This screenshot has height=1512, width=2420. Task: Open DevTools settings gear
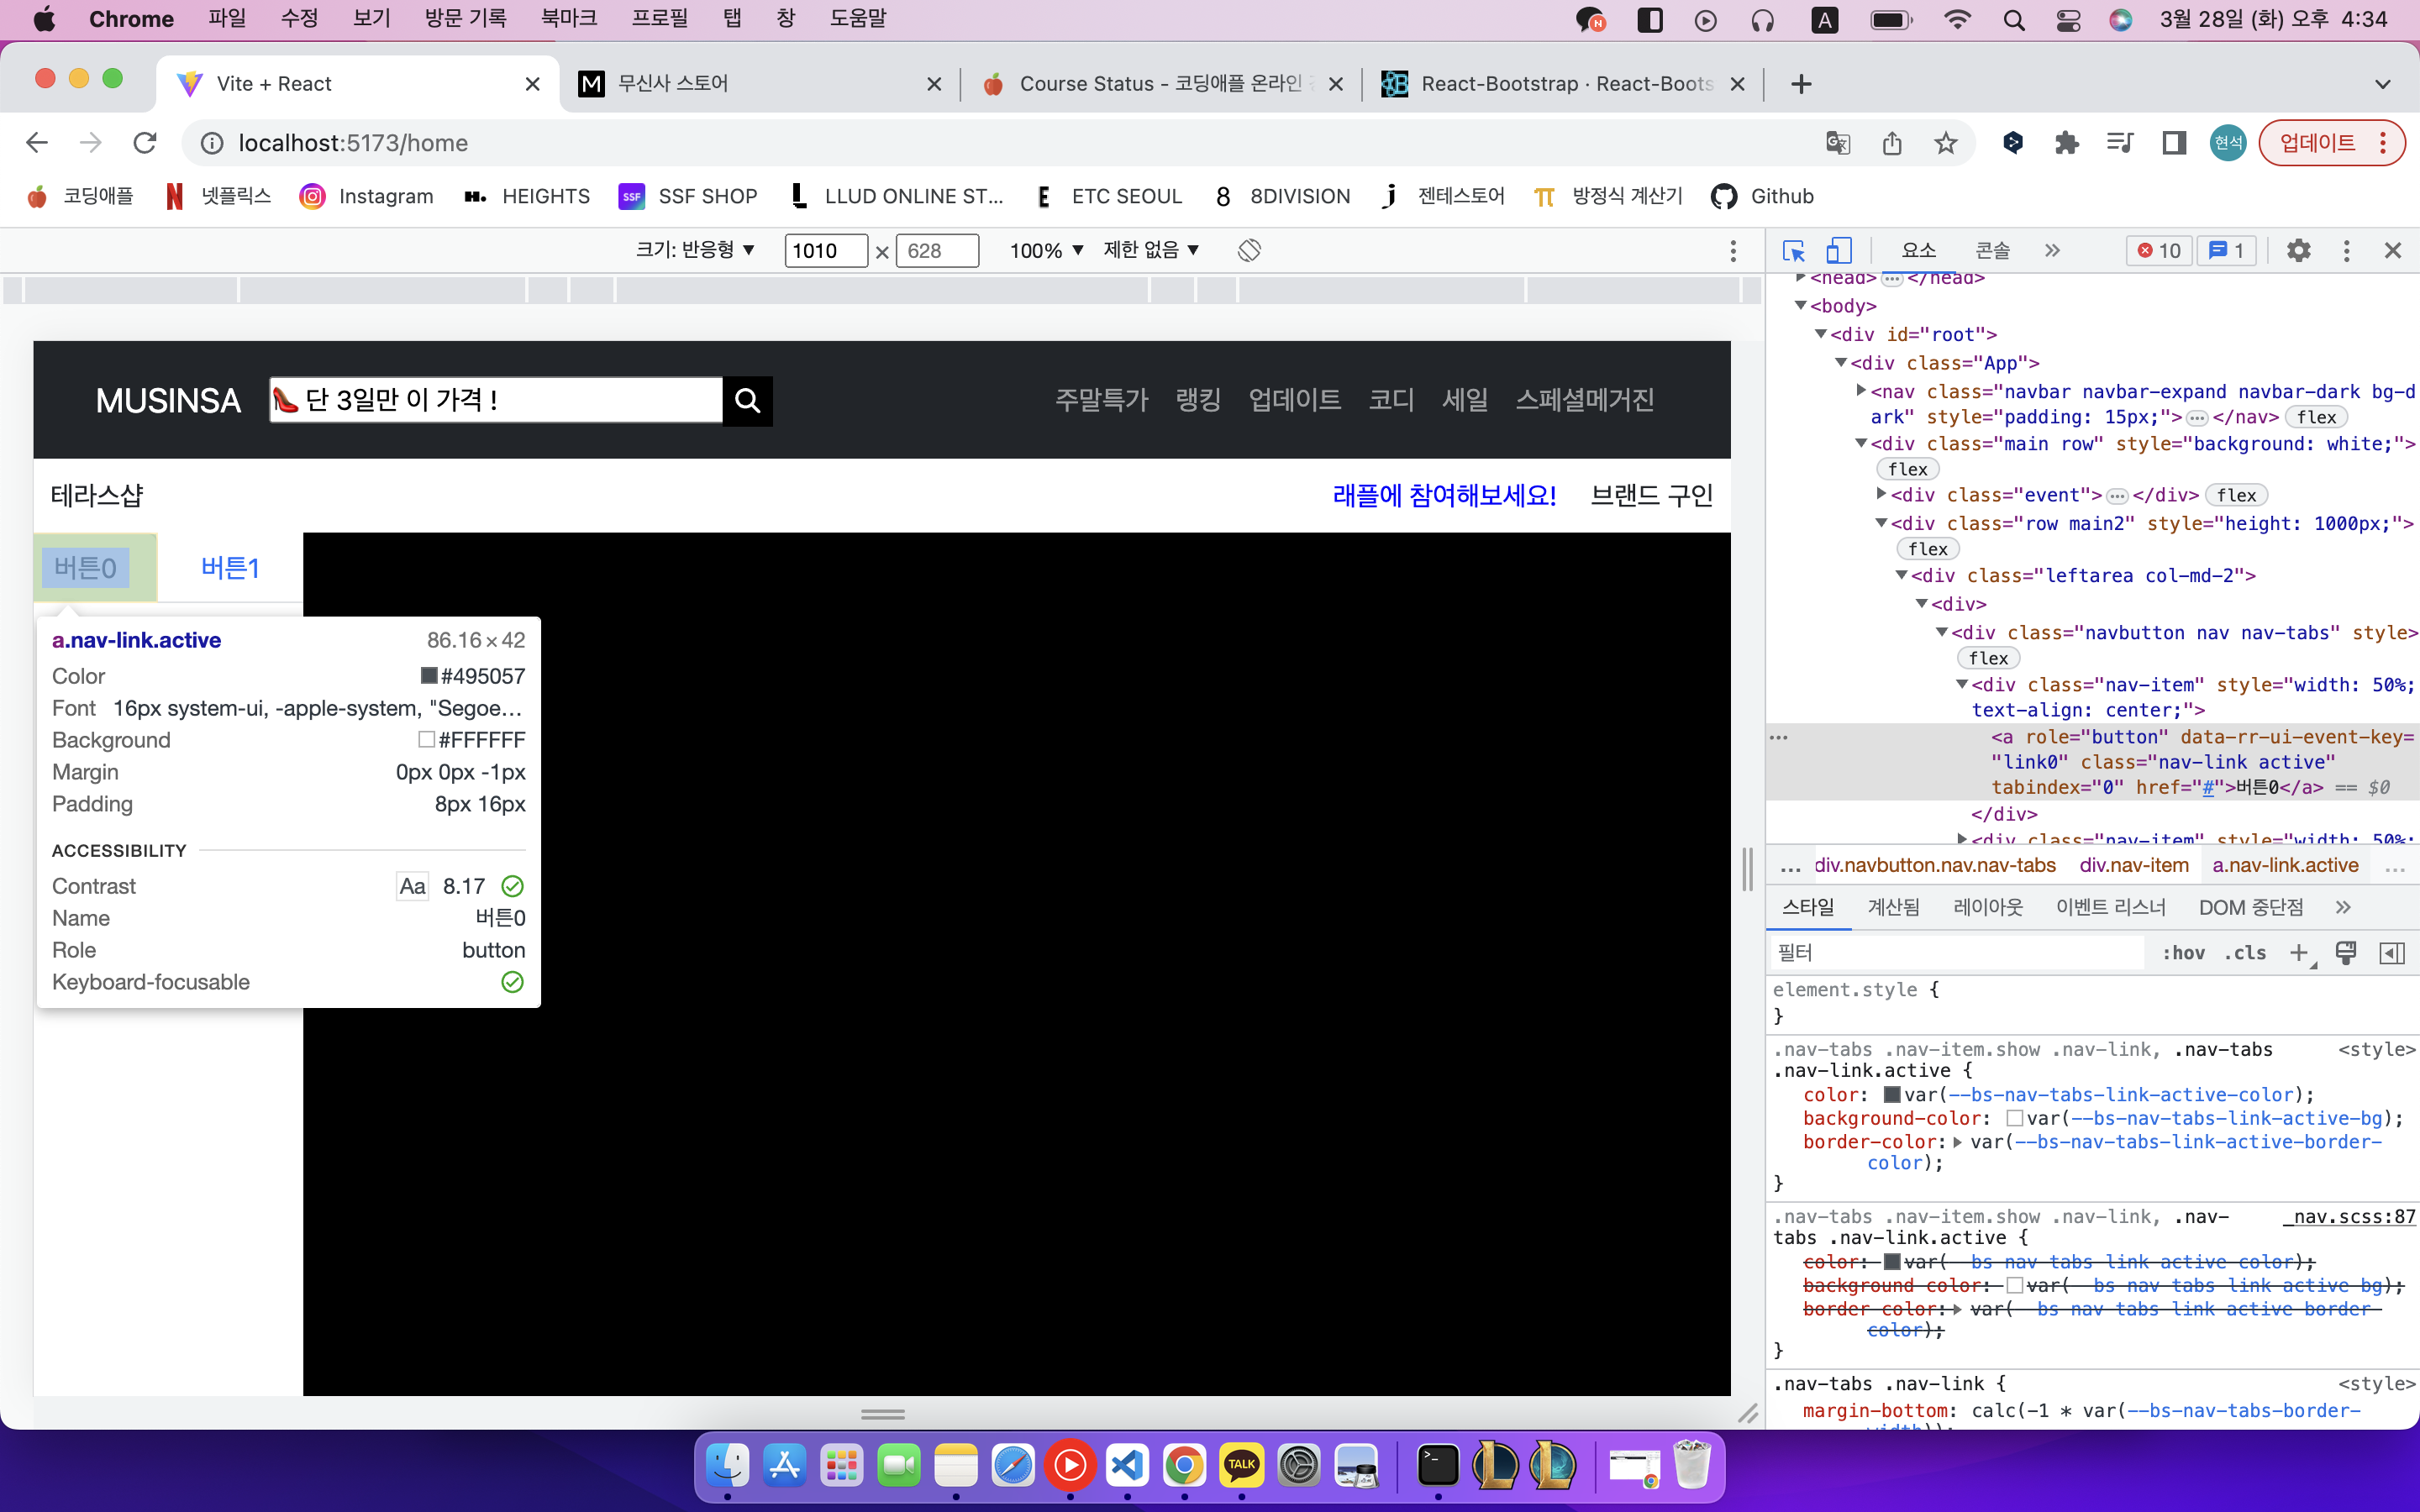[x=2298, y=251]
